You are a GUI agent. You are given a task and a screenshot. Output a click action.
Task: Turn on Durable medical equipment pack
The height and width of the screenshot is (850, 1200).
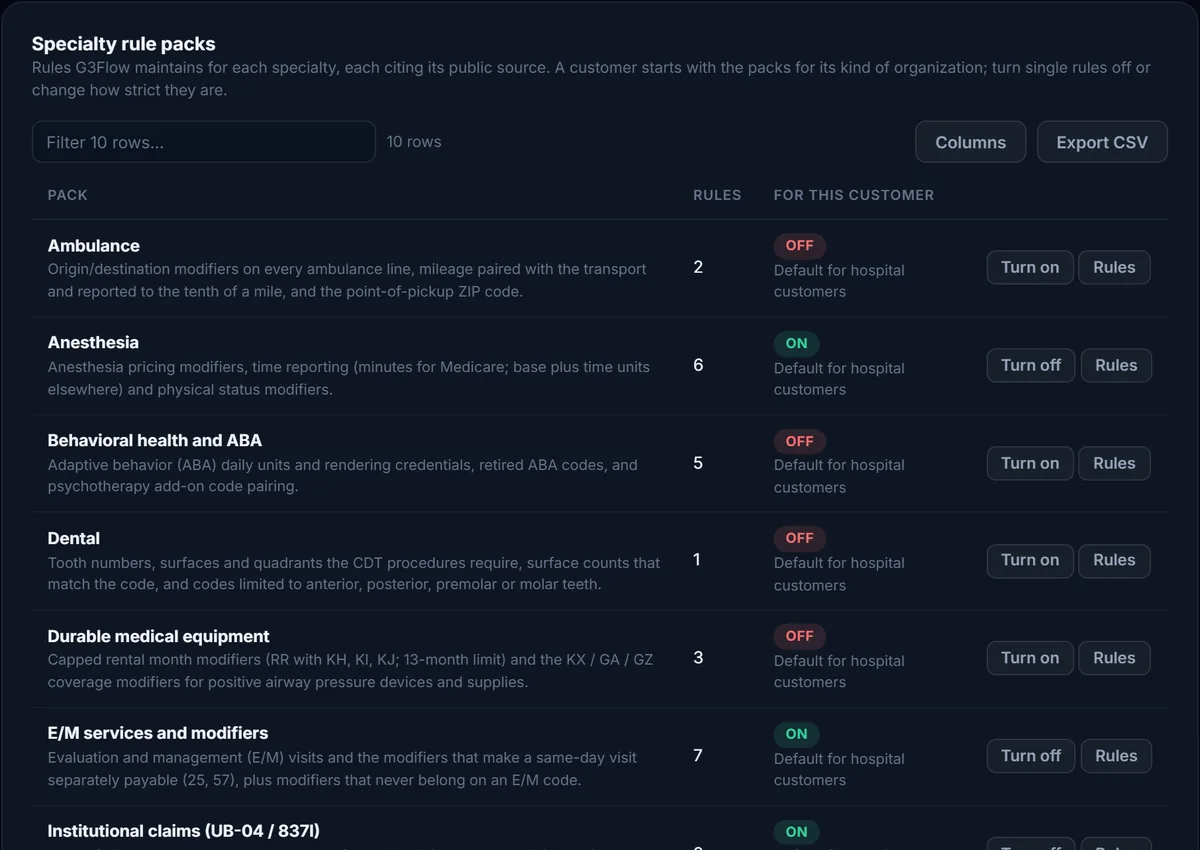click(1030, 658)
